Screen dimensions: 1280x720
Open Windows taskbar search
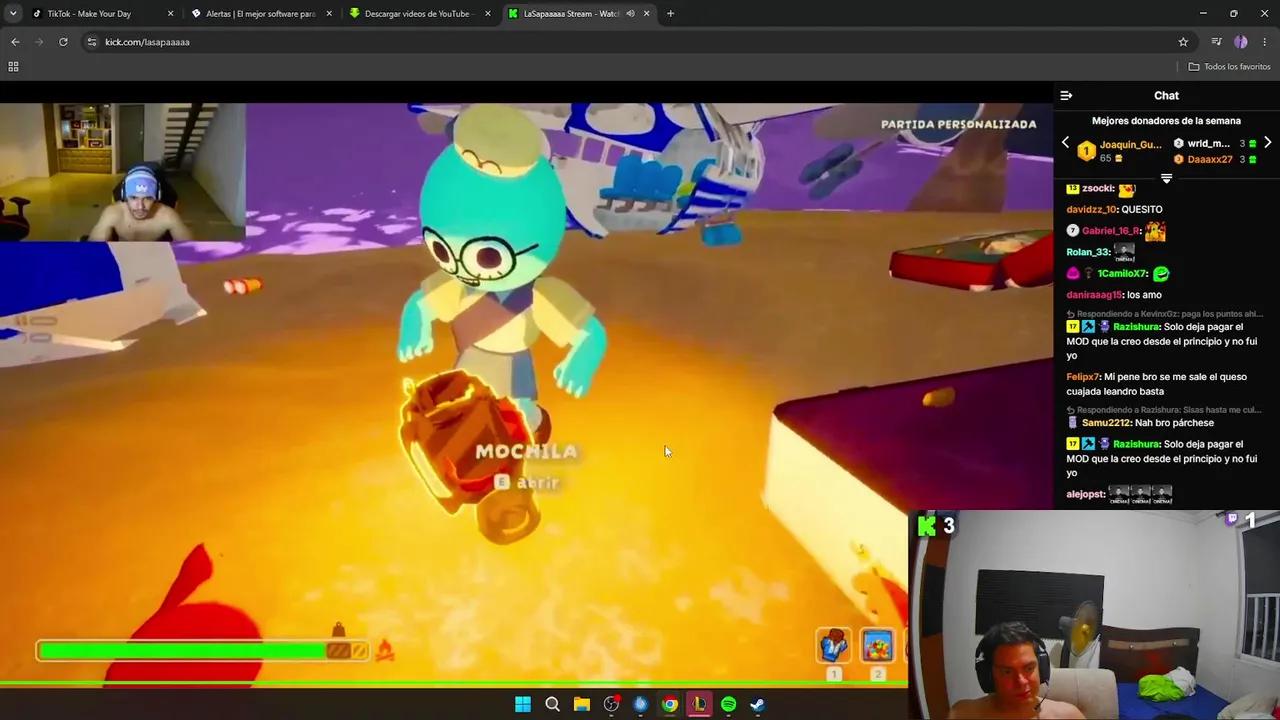552,705
